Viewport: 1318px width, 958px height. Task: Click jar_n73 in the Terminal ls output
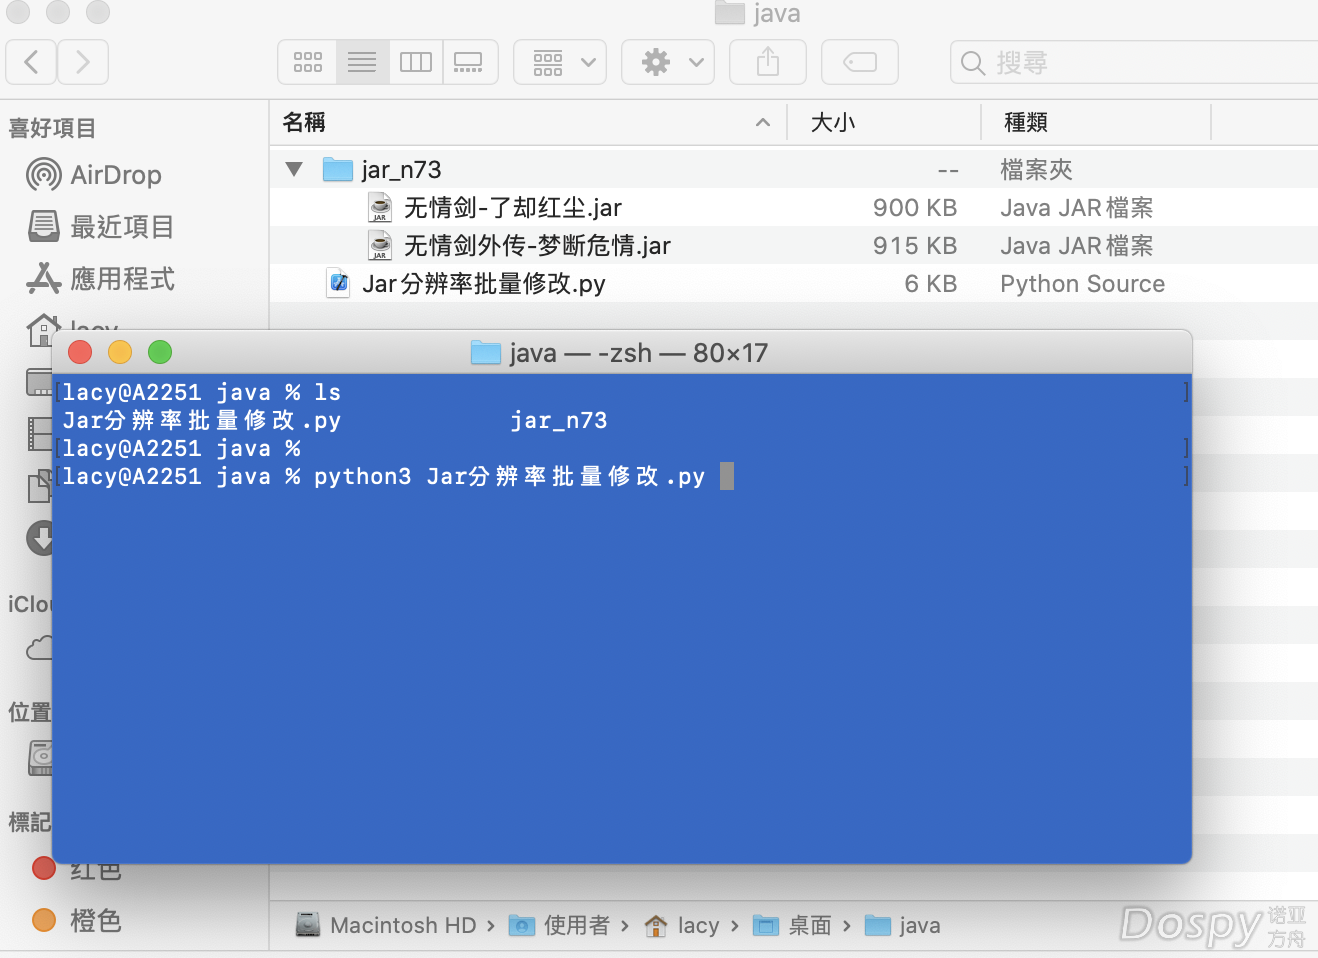pyautogui.click(x=559, y=420)
